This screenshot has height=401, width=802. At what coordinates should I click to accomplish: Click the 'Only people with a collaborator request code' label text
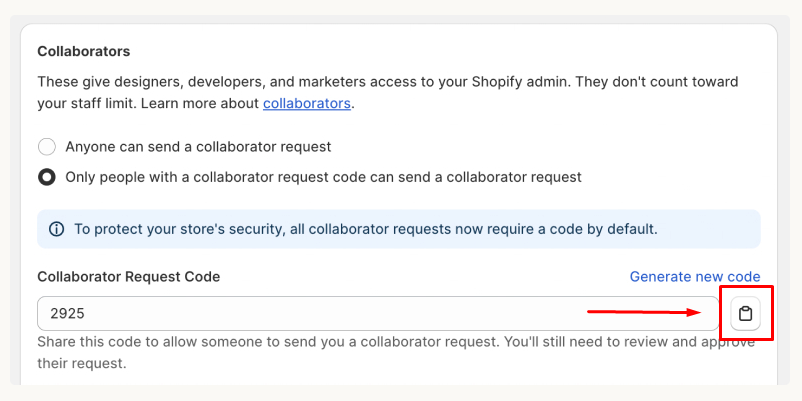(x=324, y=177)
